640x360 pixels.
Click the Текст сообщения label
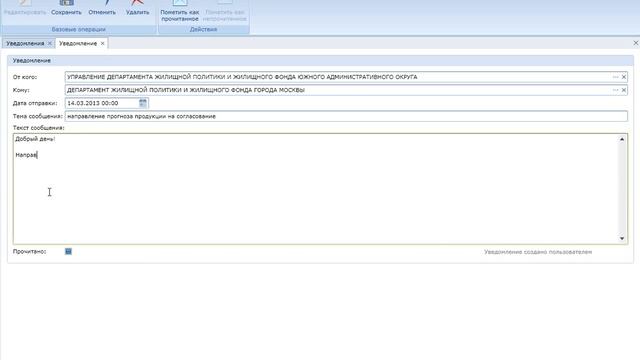[38, 128]
